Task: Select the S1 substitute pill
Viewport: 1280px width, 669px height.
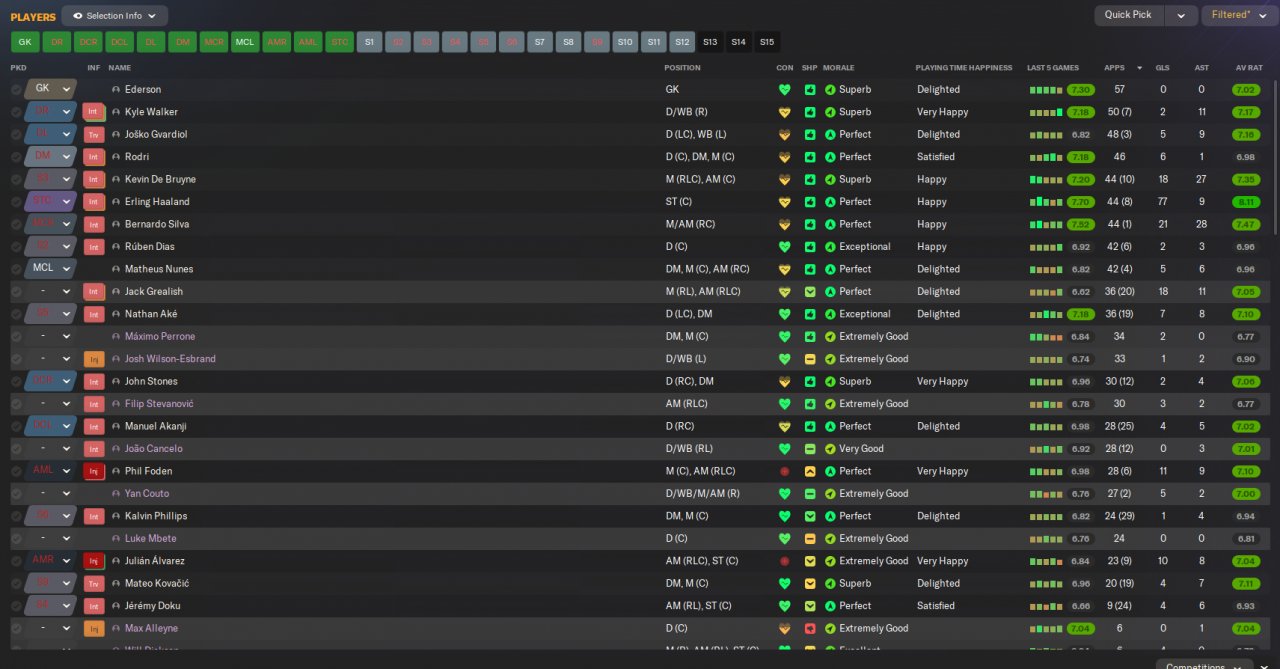Action: (369, 42)
